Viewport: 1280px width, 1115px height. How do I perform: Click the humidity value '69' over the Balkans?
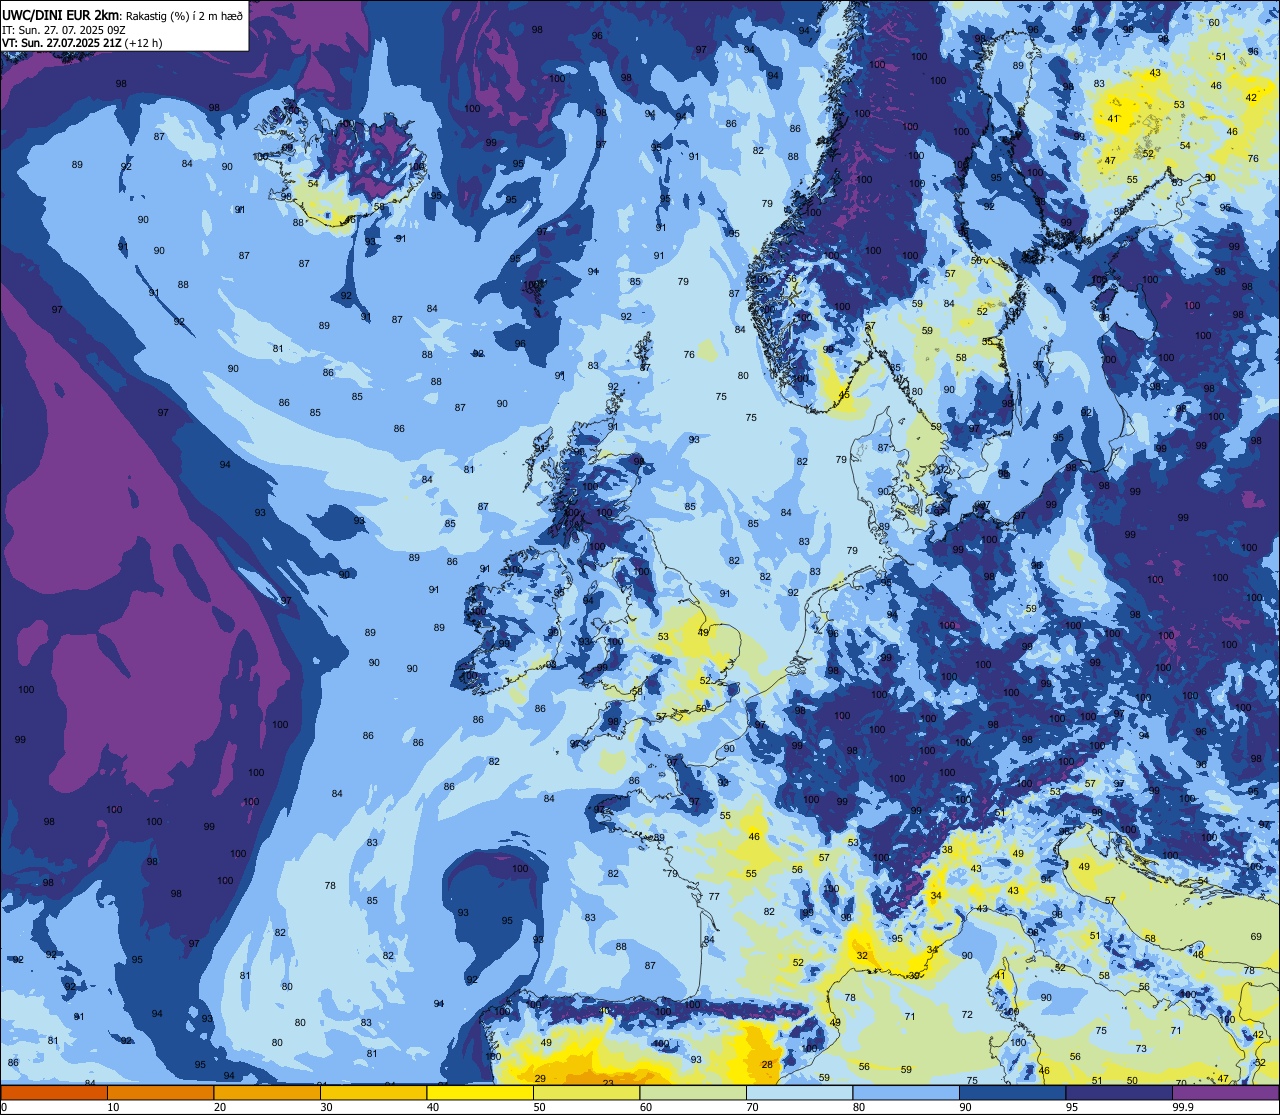point(1256,937)
